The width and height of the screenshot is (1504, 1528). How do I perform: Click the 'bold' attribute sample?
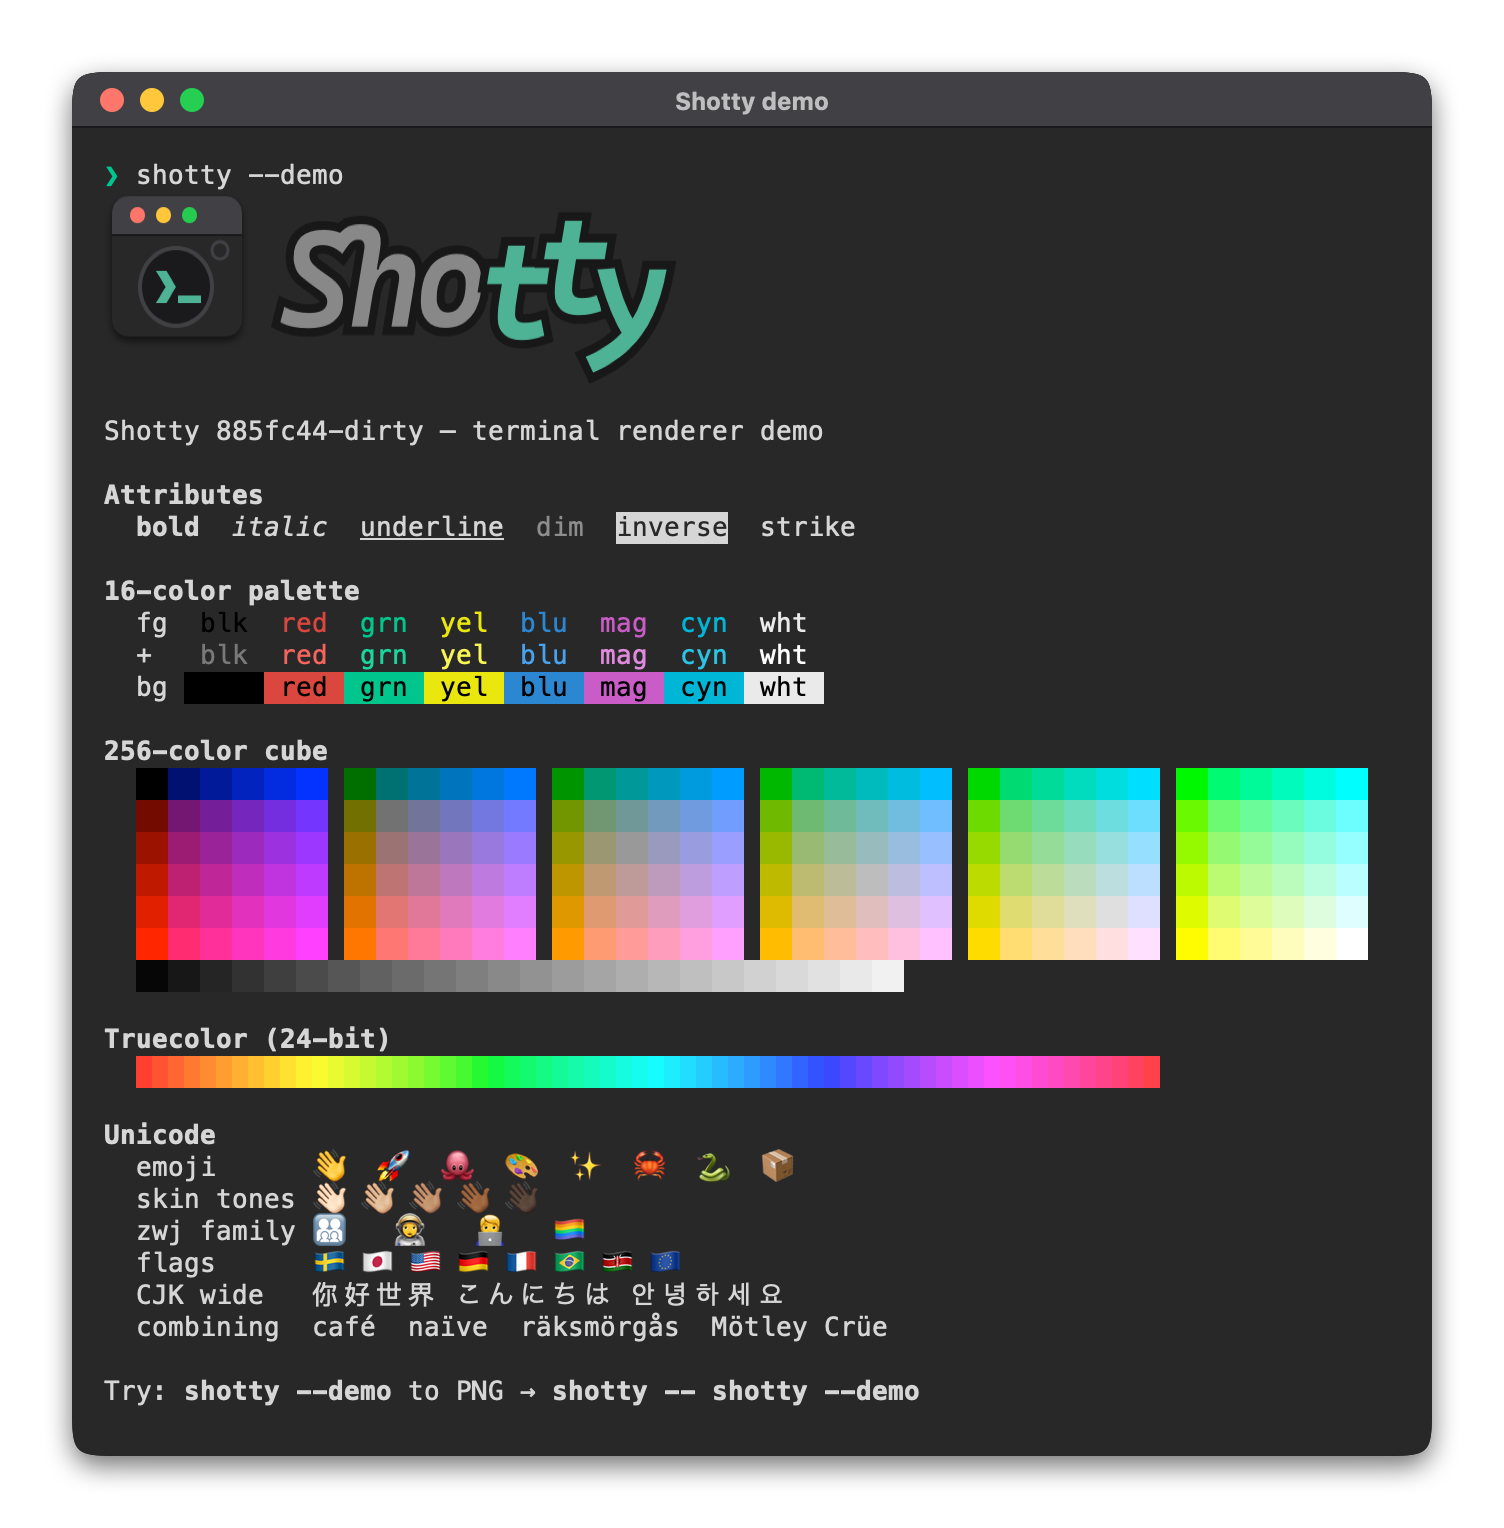point(168,527)
